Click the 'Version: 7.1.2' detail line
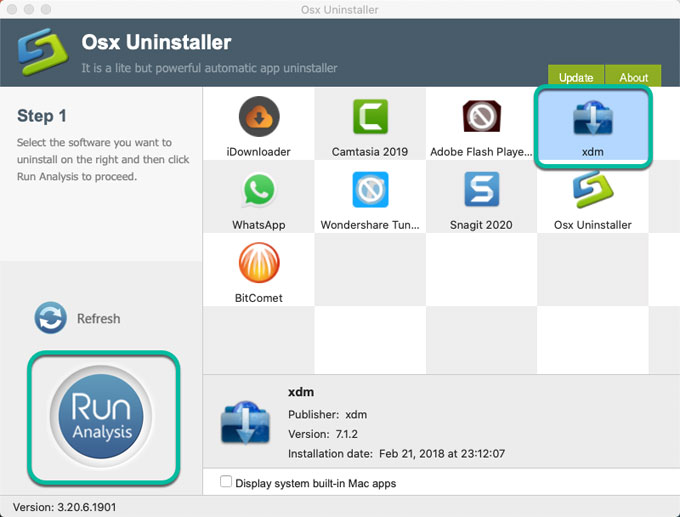 (323, 434)
